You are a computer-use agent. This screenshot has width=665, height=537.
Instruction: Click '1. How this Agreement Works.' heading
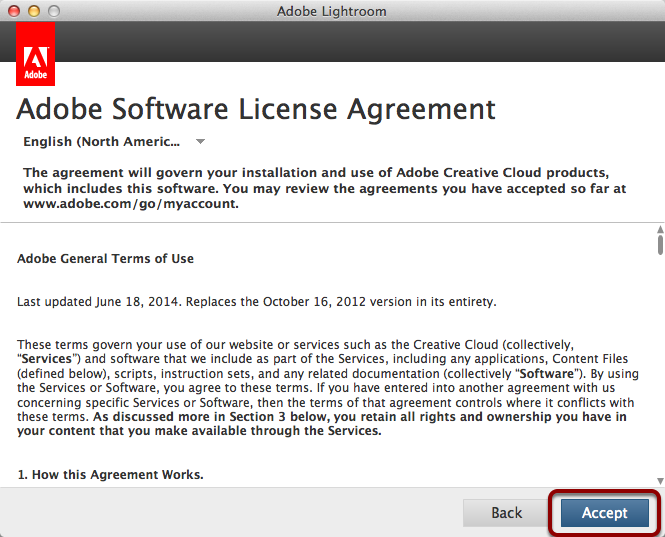pos(110,475)
